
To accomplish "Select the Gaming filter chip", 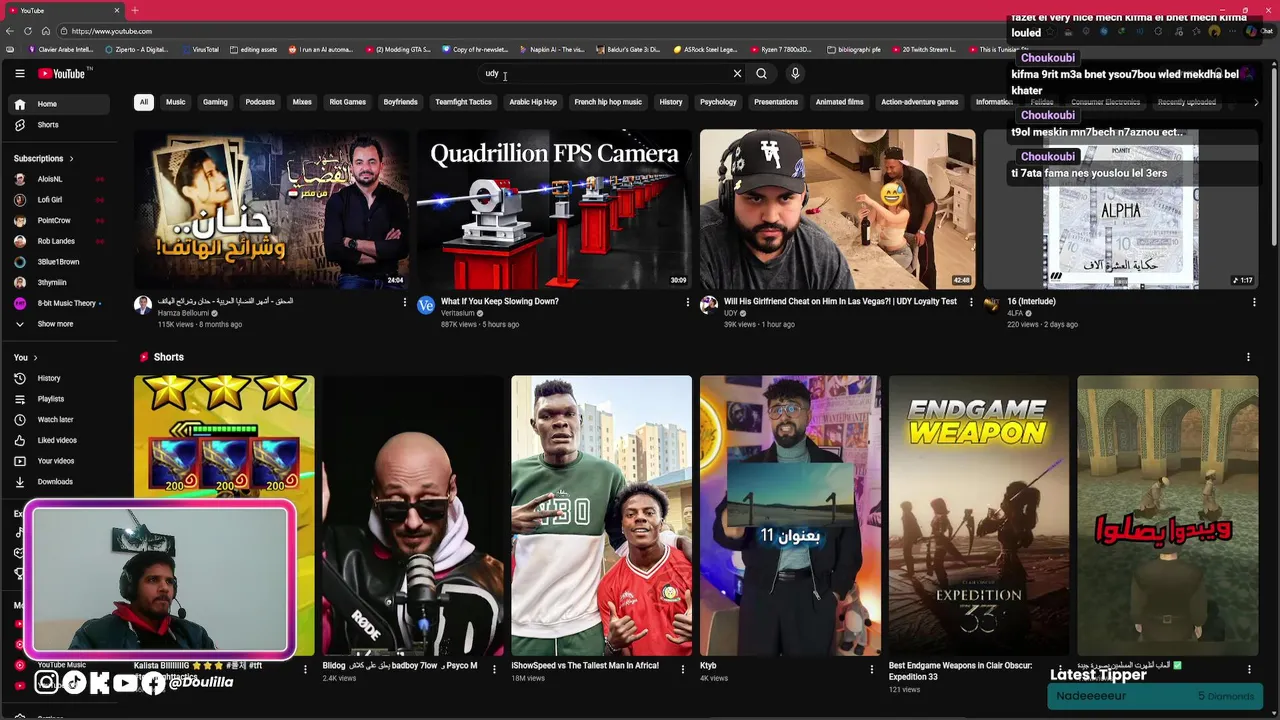I will tap(215, 102).
